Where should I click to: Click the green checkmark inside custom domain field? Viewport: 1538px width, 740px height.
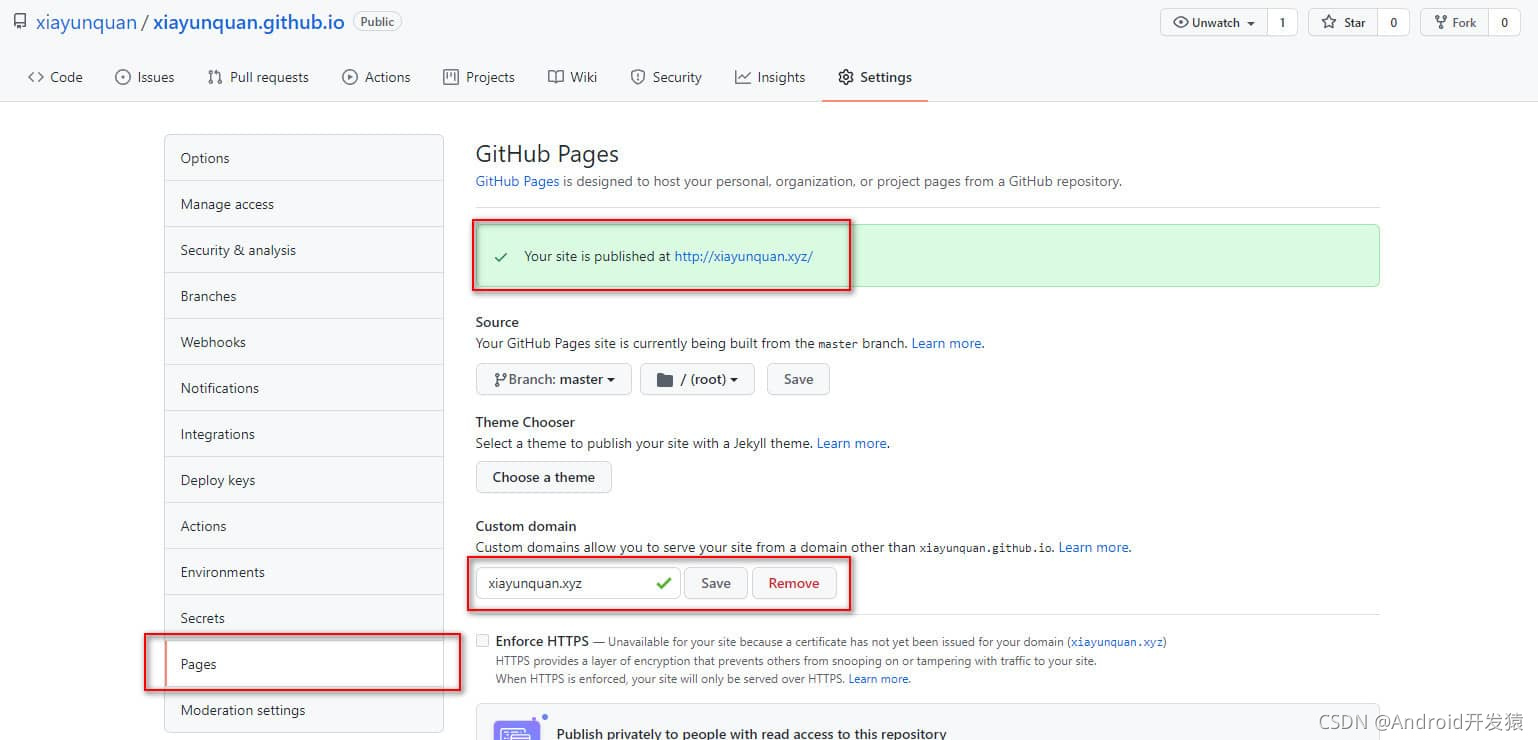pos(663,583)
